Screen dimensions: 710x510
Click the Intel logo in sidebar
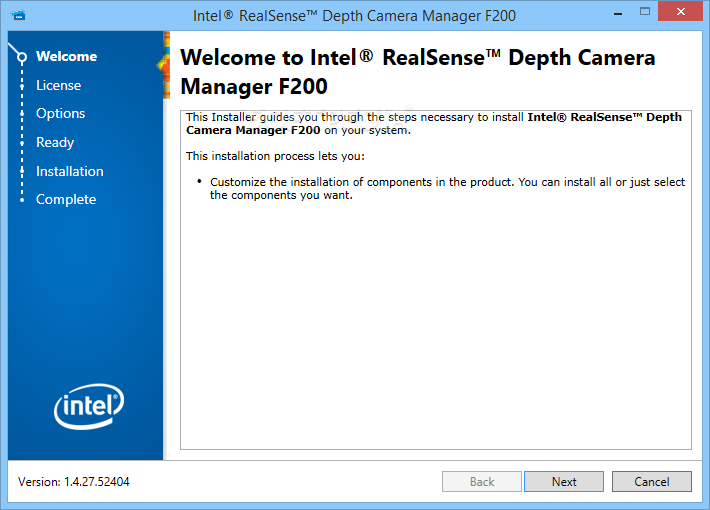point(89,406)
